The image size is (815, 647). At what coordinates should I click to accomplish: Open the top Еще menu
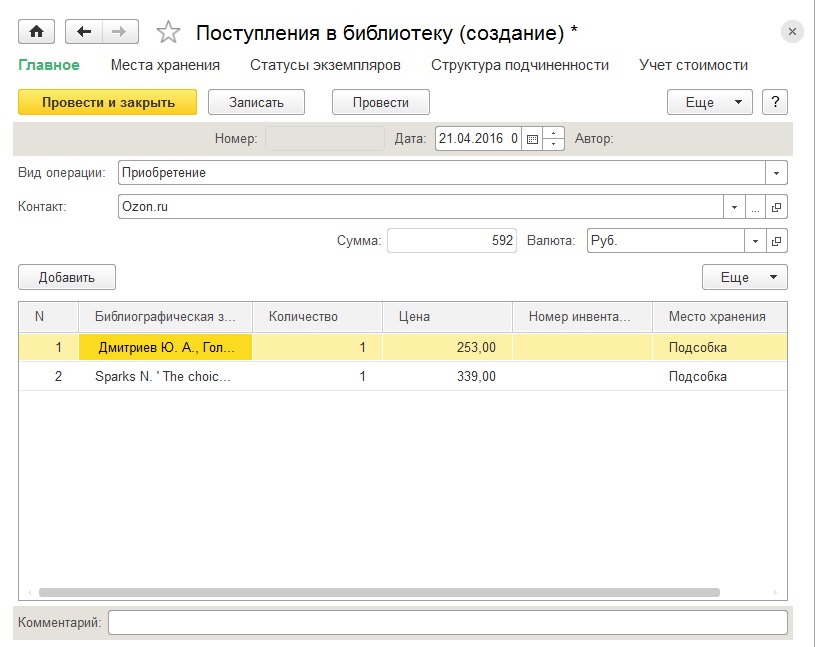[709, 102]
